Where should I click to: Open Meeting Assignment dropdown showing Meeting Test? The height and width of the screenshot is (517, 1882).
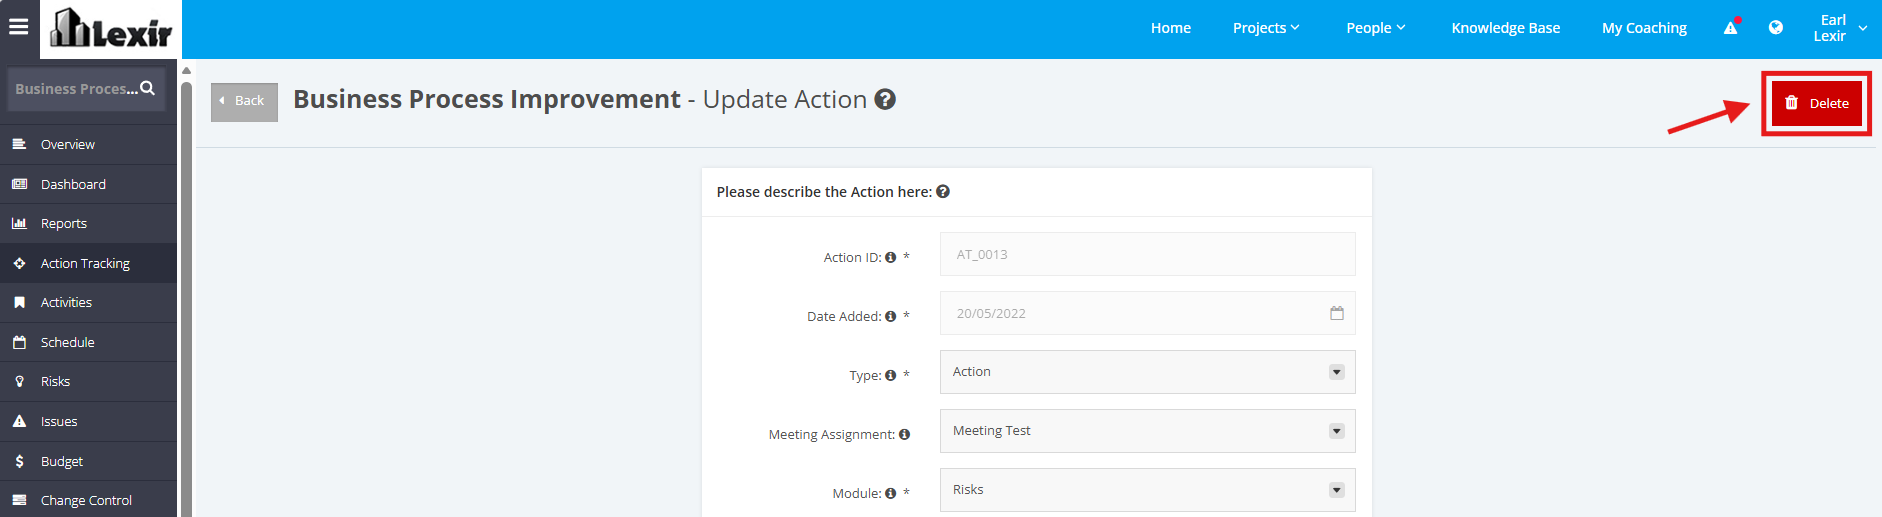1148,431
